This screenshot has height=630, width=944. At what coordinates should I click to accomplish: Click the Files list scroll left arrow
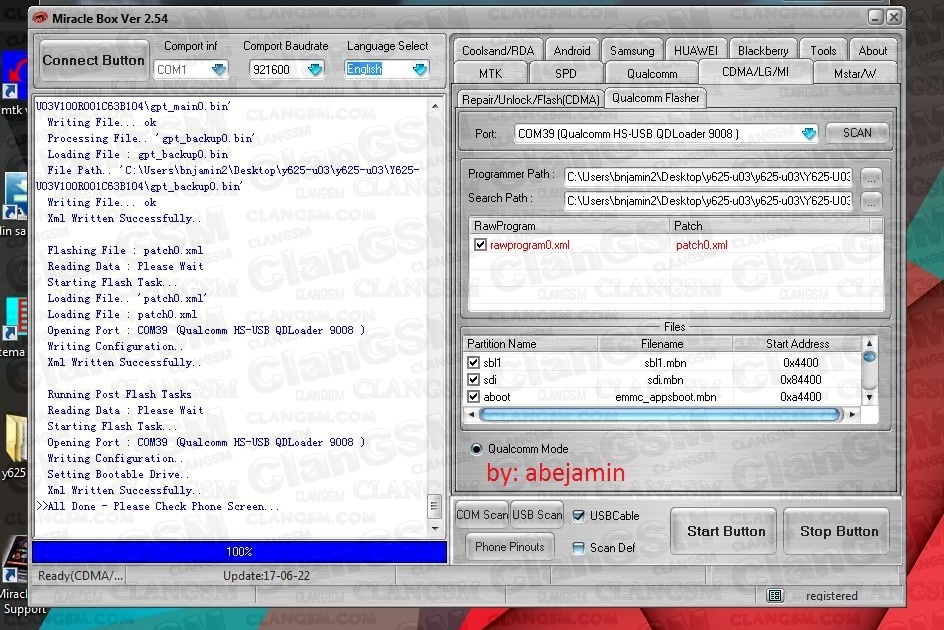(471, 414)
